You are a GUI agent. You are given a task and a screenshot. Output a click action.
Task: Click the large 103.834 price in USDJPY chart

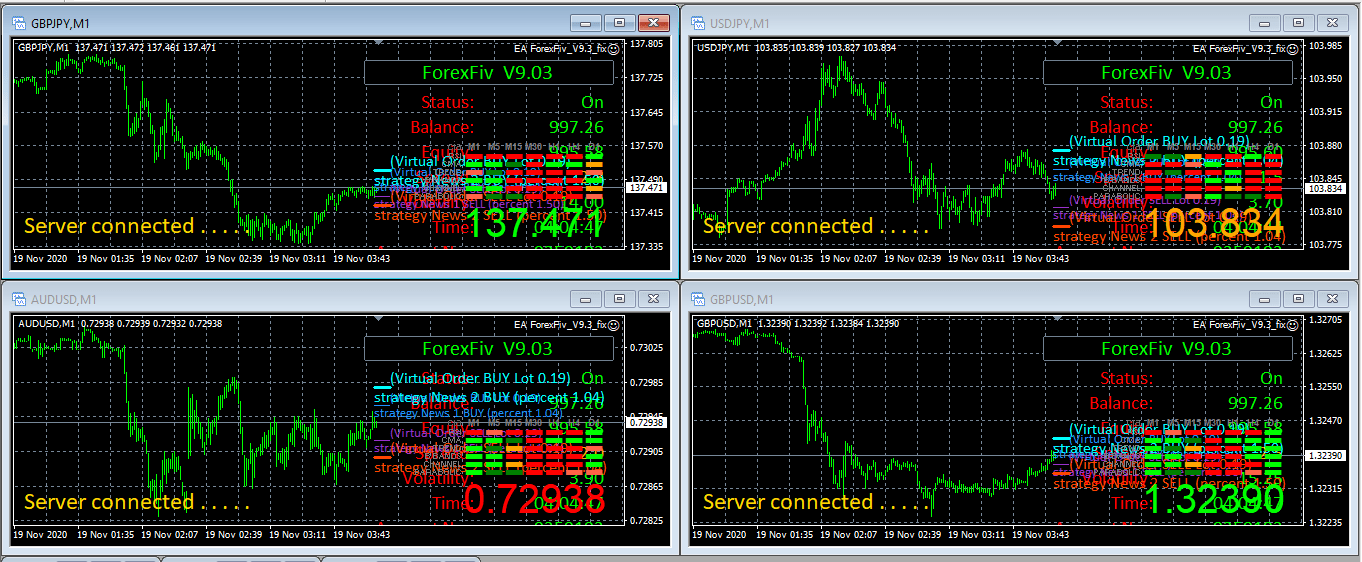(x=1212, y=224)
